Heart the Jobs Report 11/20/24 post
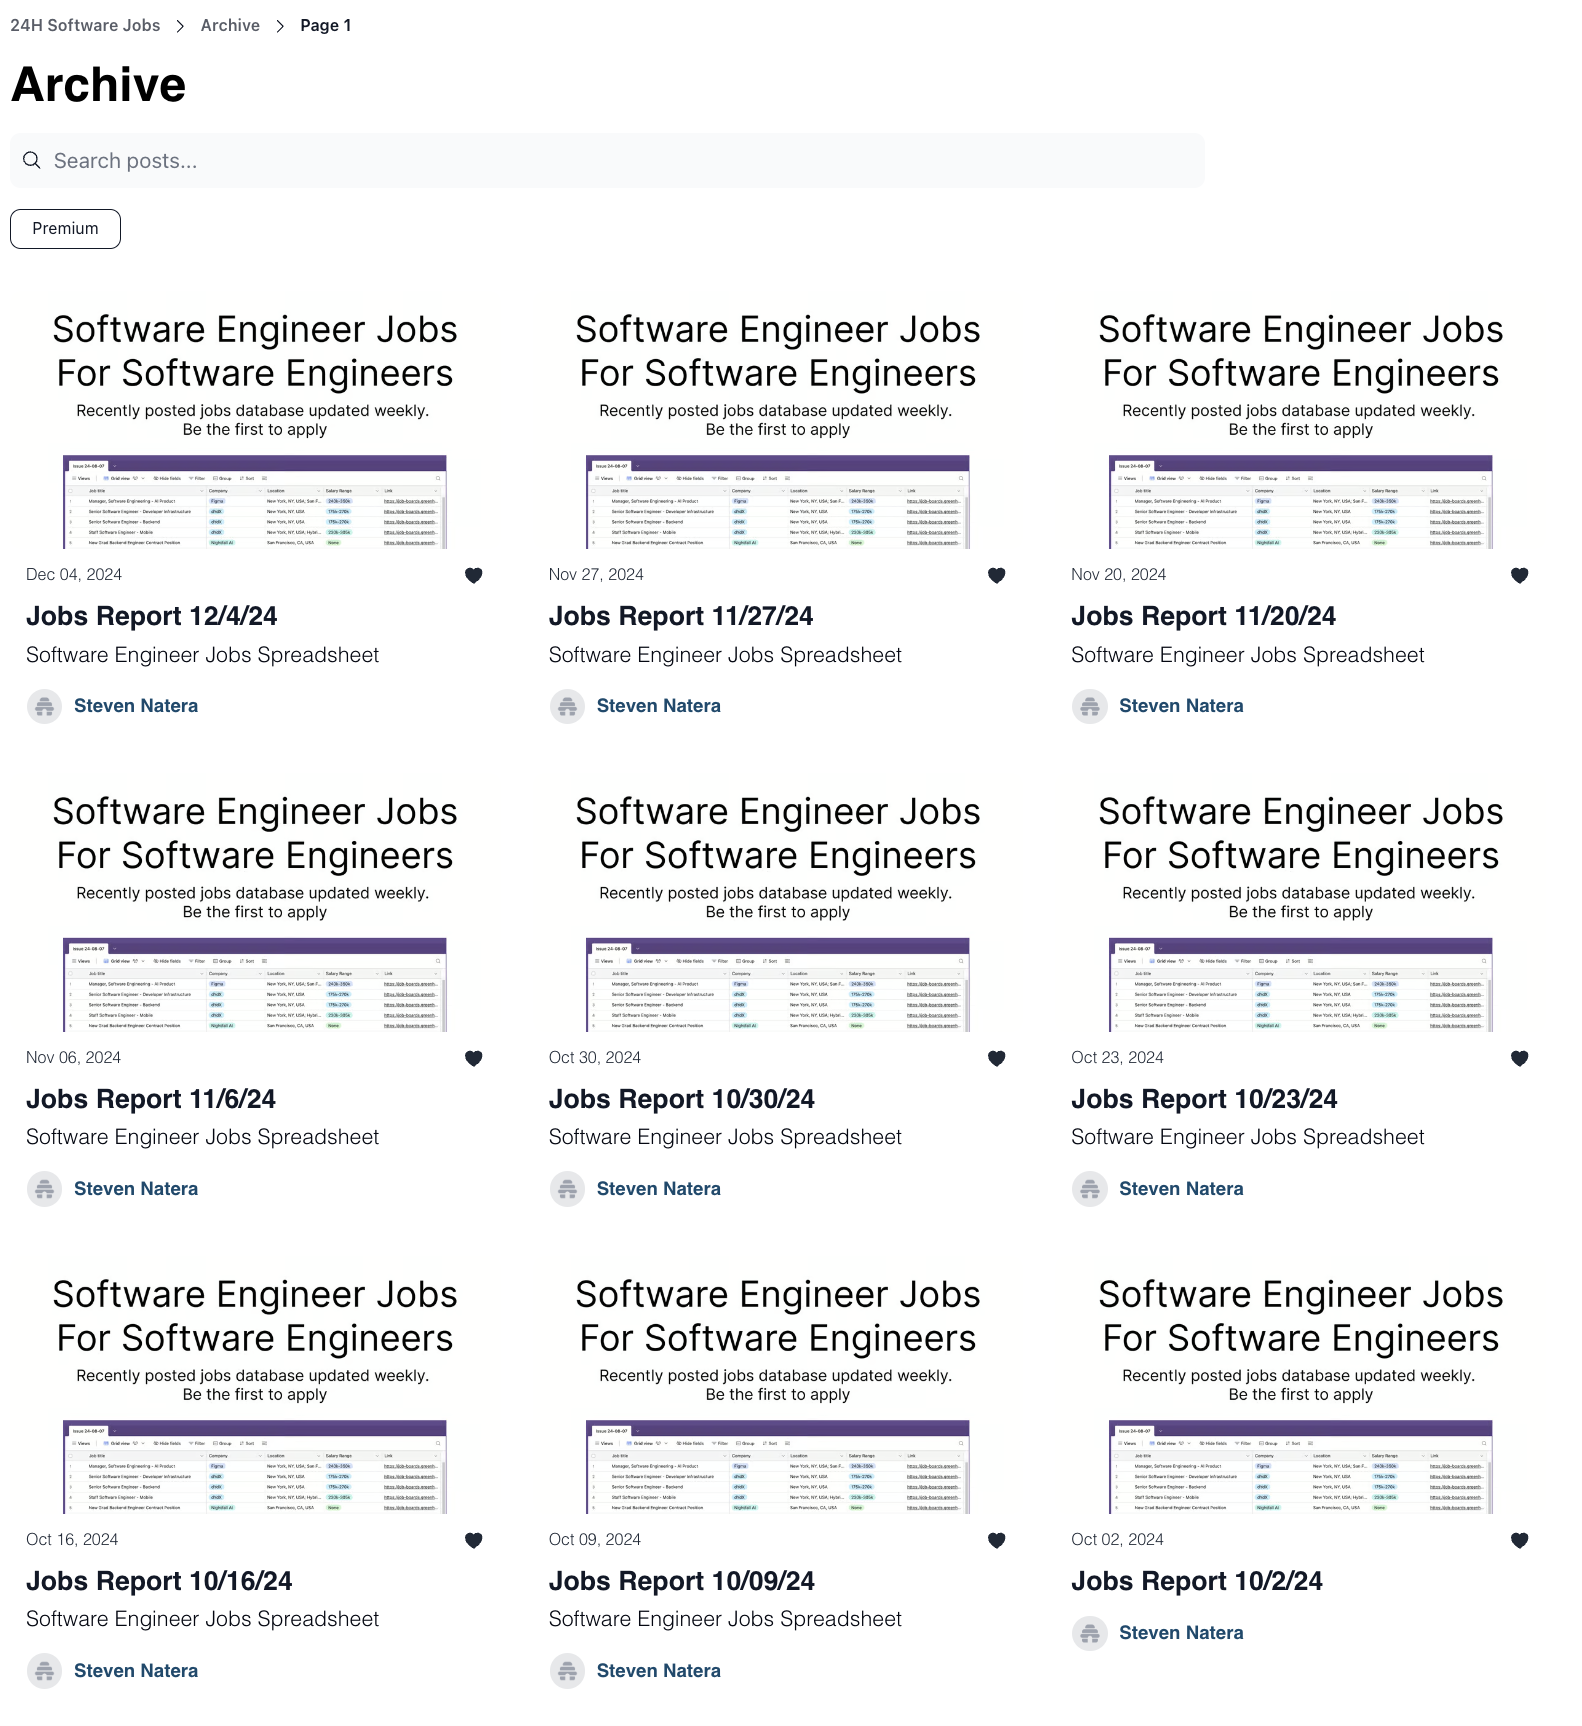1582x1726 pixels. click(1519, 575)
